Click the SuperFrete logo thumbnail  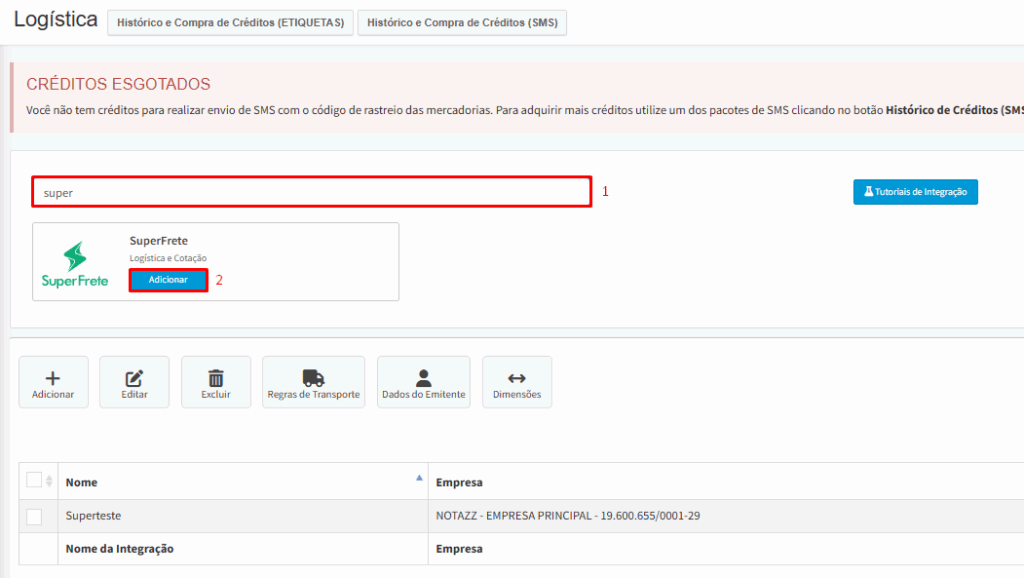point(75,264)
